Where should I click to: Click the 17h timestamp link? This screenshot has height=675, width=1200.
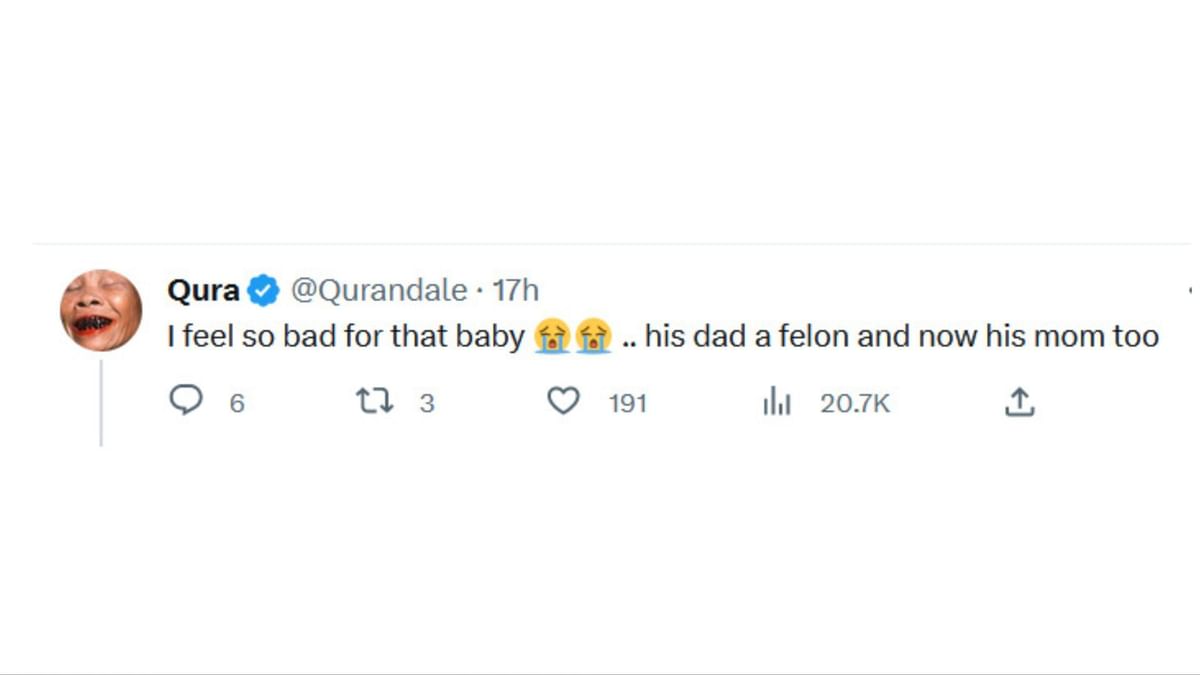516,291
